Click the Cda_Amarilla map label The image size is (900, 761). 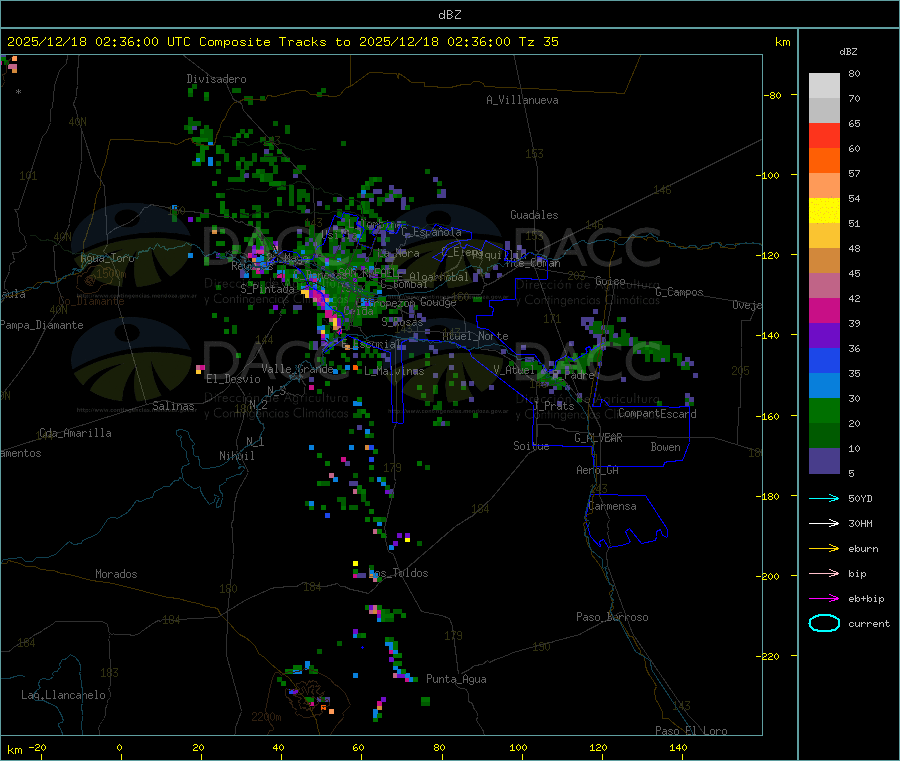point(75,433)
